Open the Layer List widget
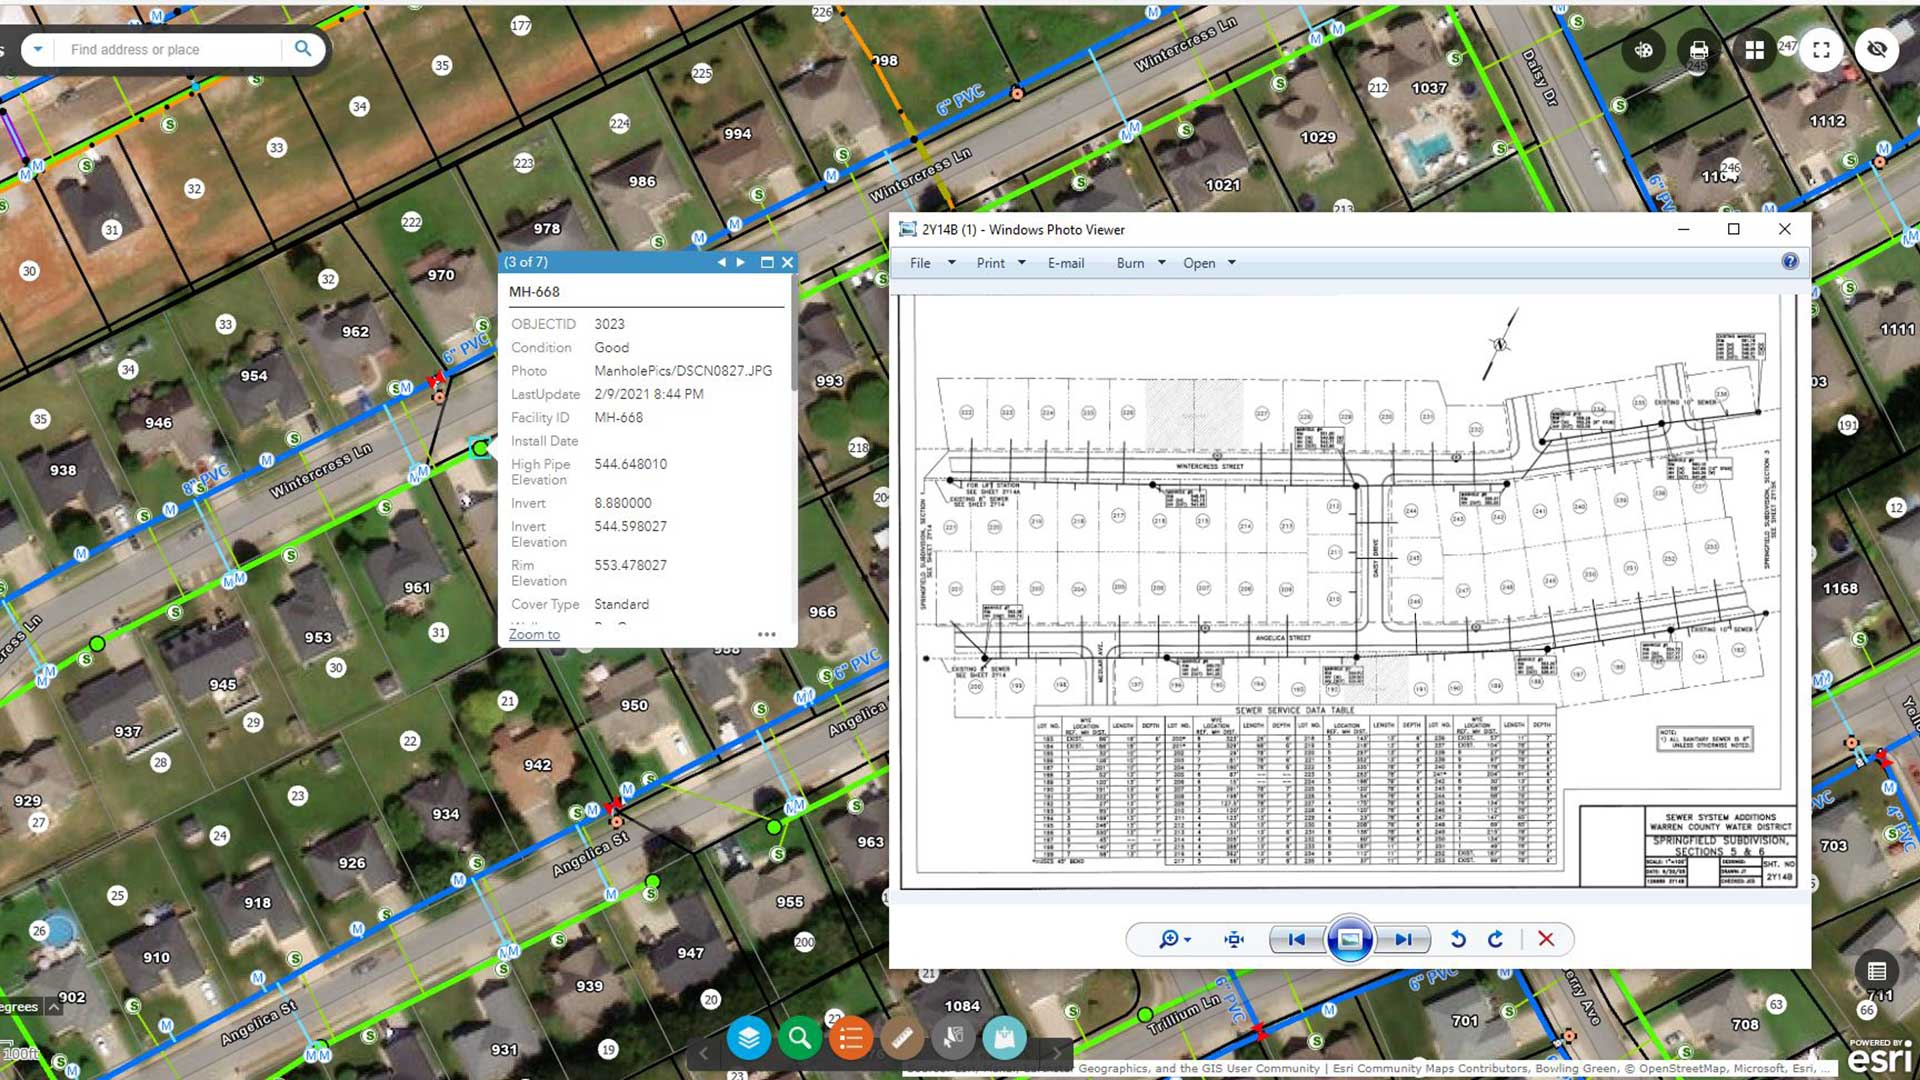 click(748, 1039)
